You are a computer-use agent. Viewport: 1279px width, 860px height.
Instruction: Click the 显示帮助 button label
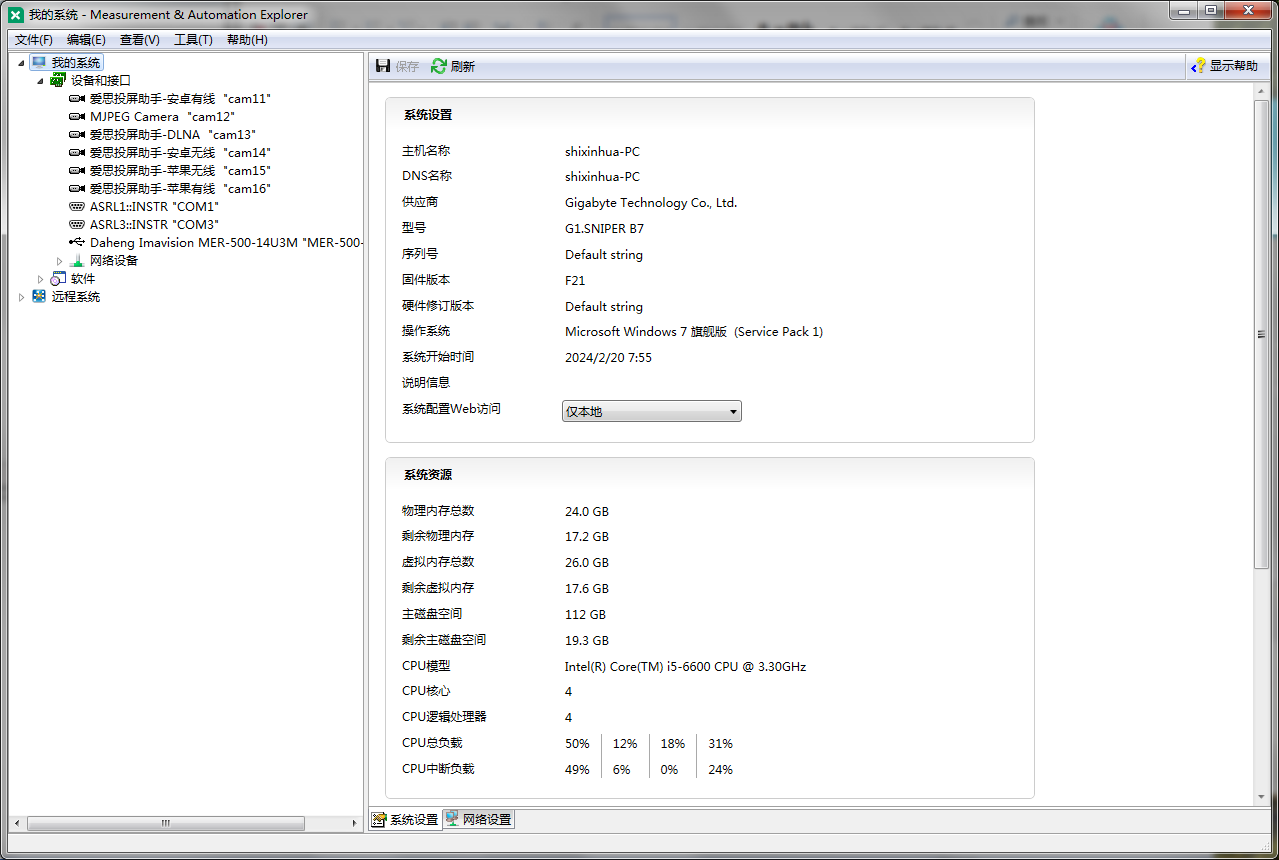(x=1234, y=66)
